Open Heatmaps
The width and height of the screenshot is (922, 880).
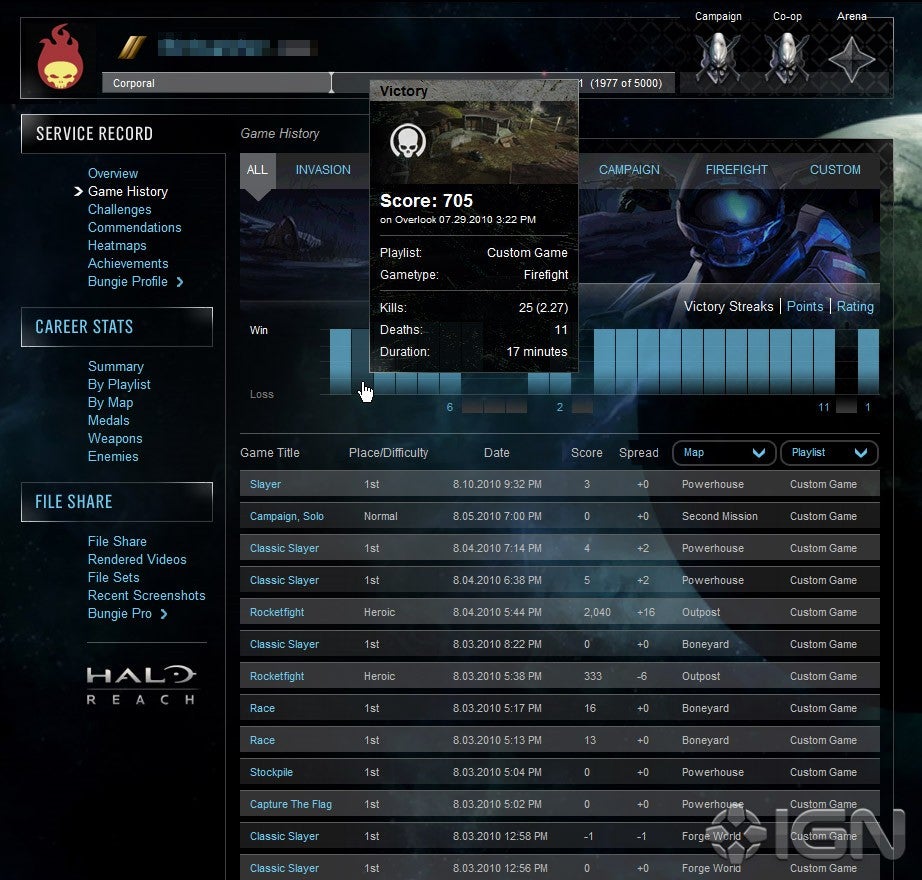coord(117,246)
